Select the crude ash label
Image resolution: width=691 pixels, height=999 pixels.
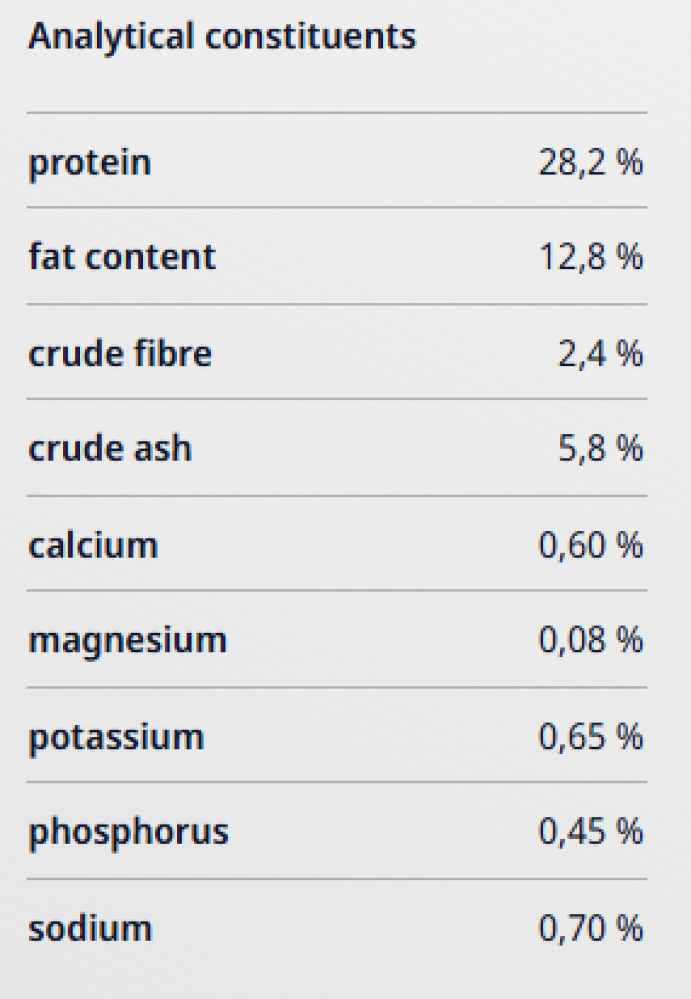point(110,448)
